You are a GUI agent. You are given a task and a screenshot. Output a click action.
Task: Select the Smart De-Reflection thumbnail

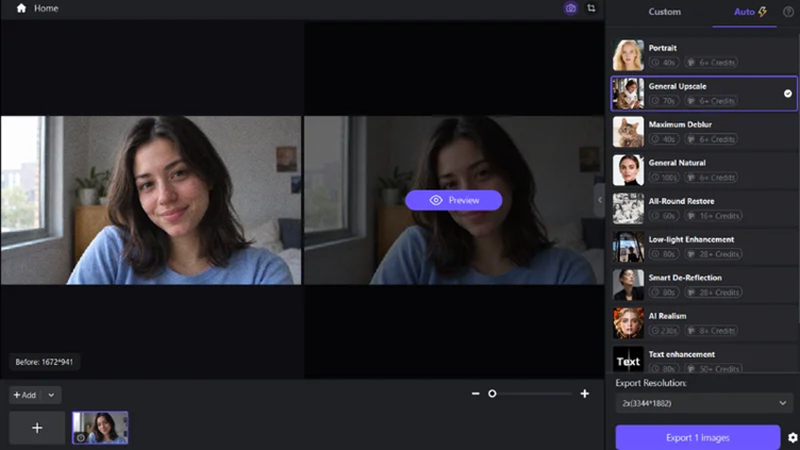pyautogui.click(x=628, y=285)
